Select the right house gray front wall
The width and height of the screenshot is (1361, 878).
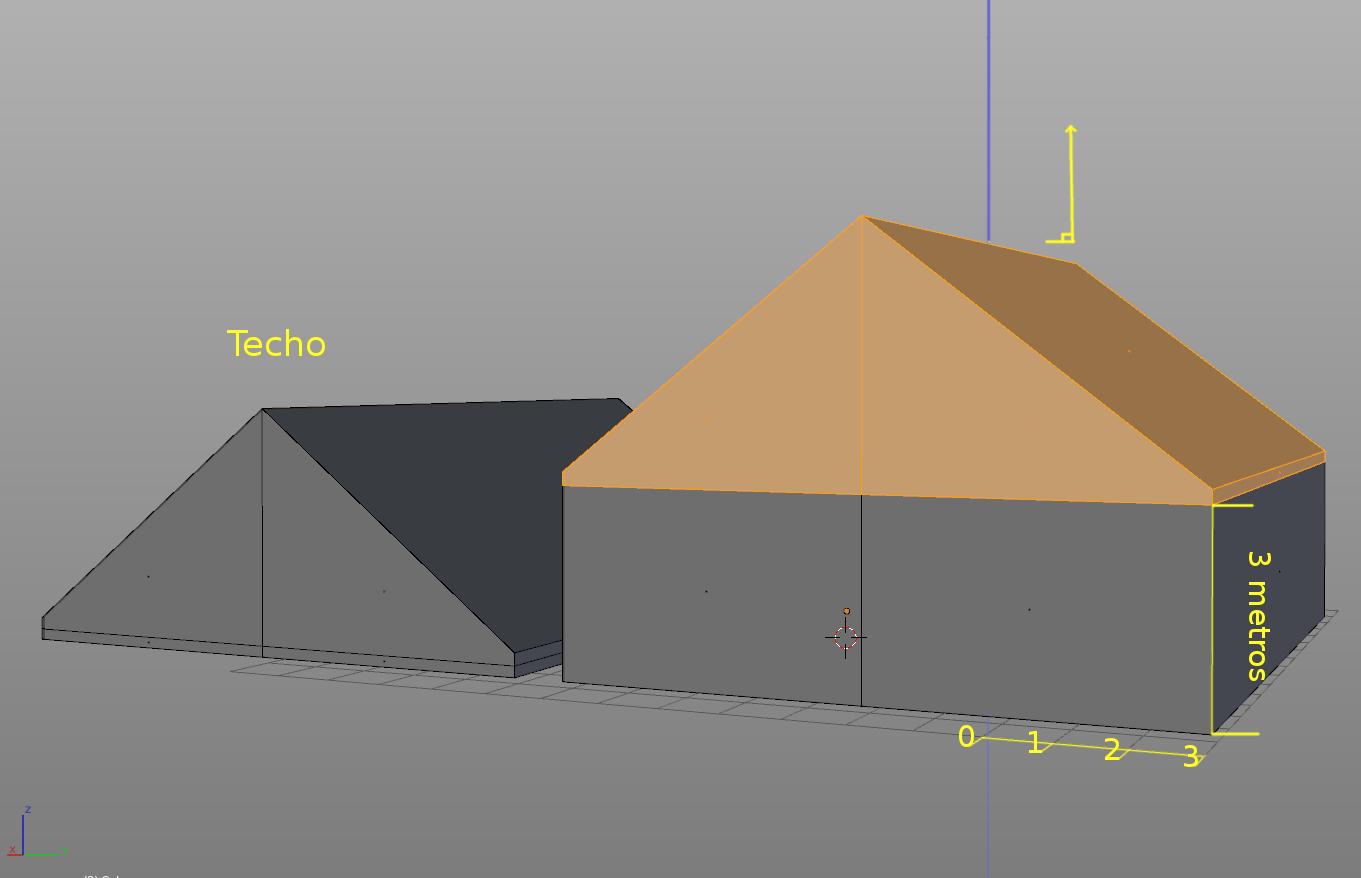(885, 605)
